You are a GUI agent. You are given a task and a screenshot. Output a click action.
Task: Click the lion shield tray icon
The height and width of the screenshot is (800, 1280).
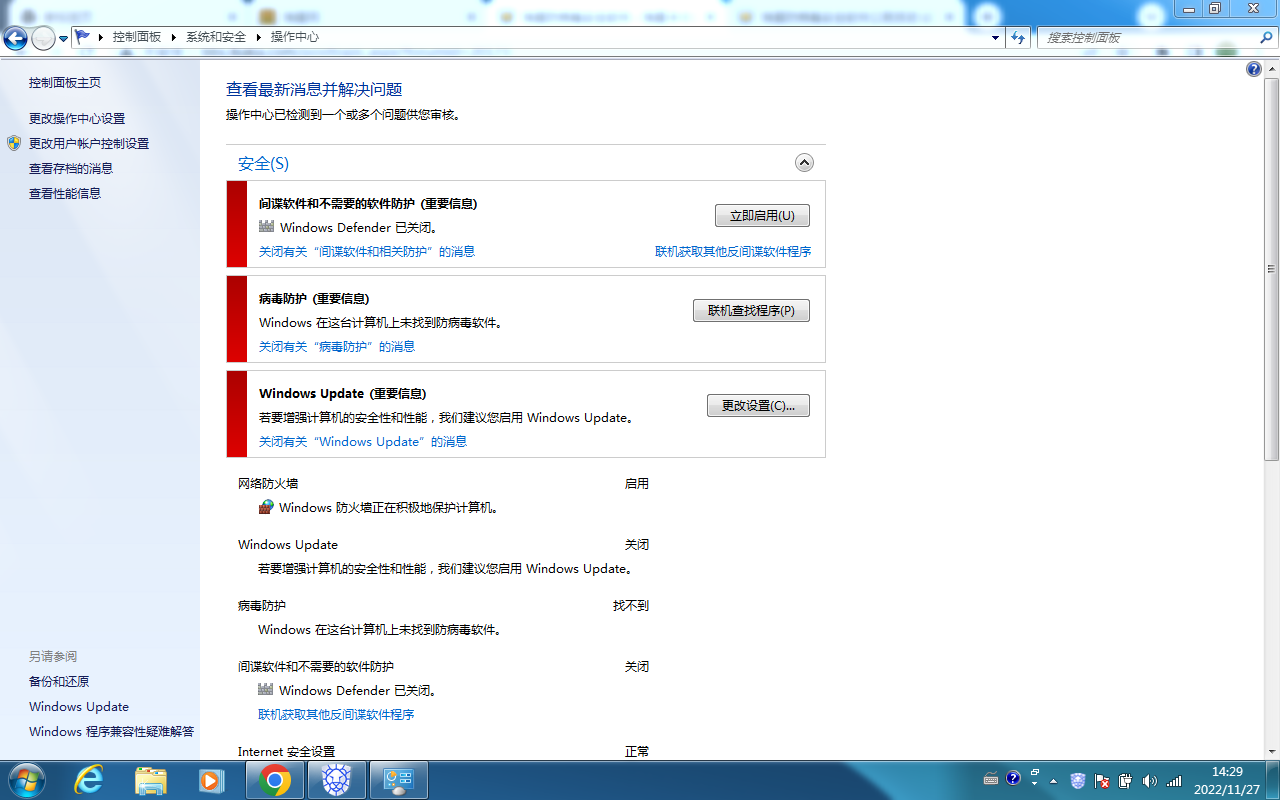click(1077, 781)
